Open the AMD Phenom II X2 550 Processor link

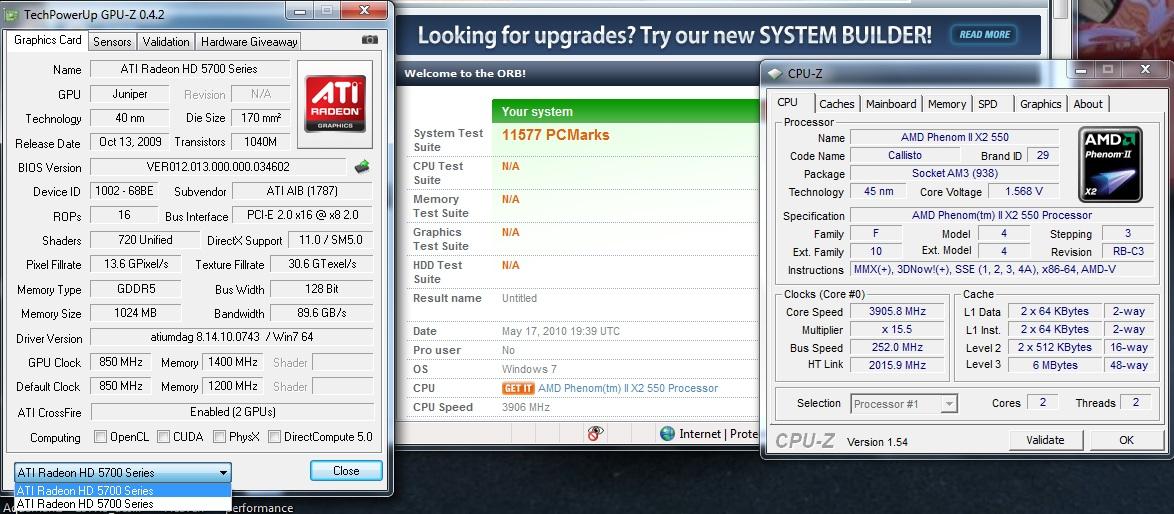[628, 388]
